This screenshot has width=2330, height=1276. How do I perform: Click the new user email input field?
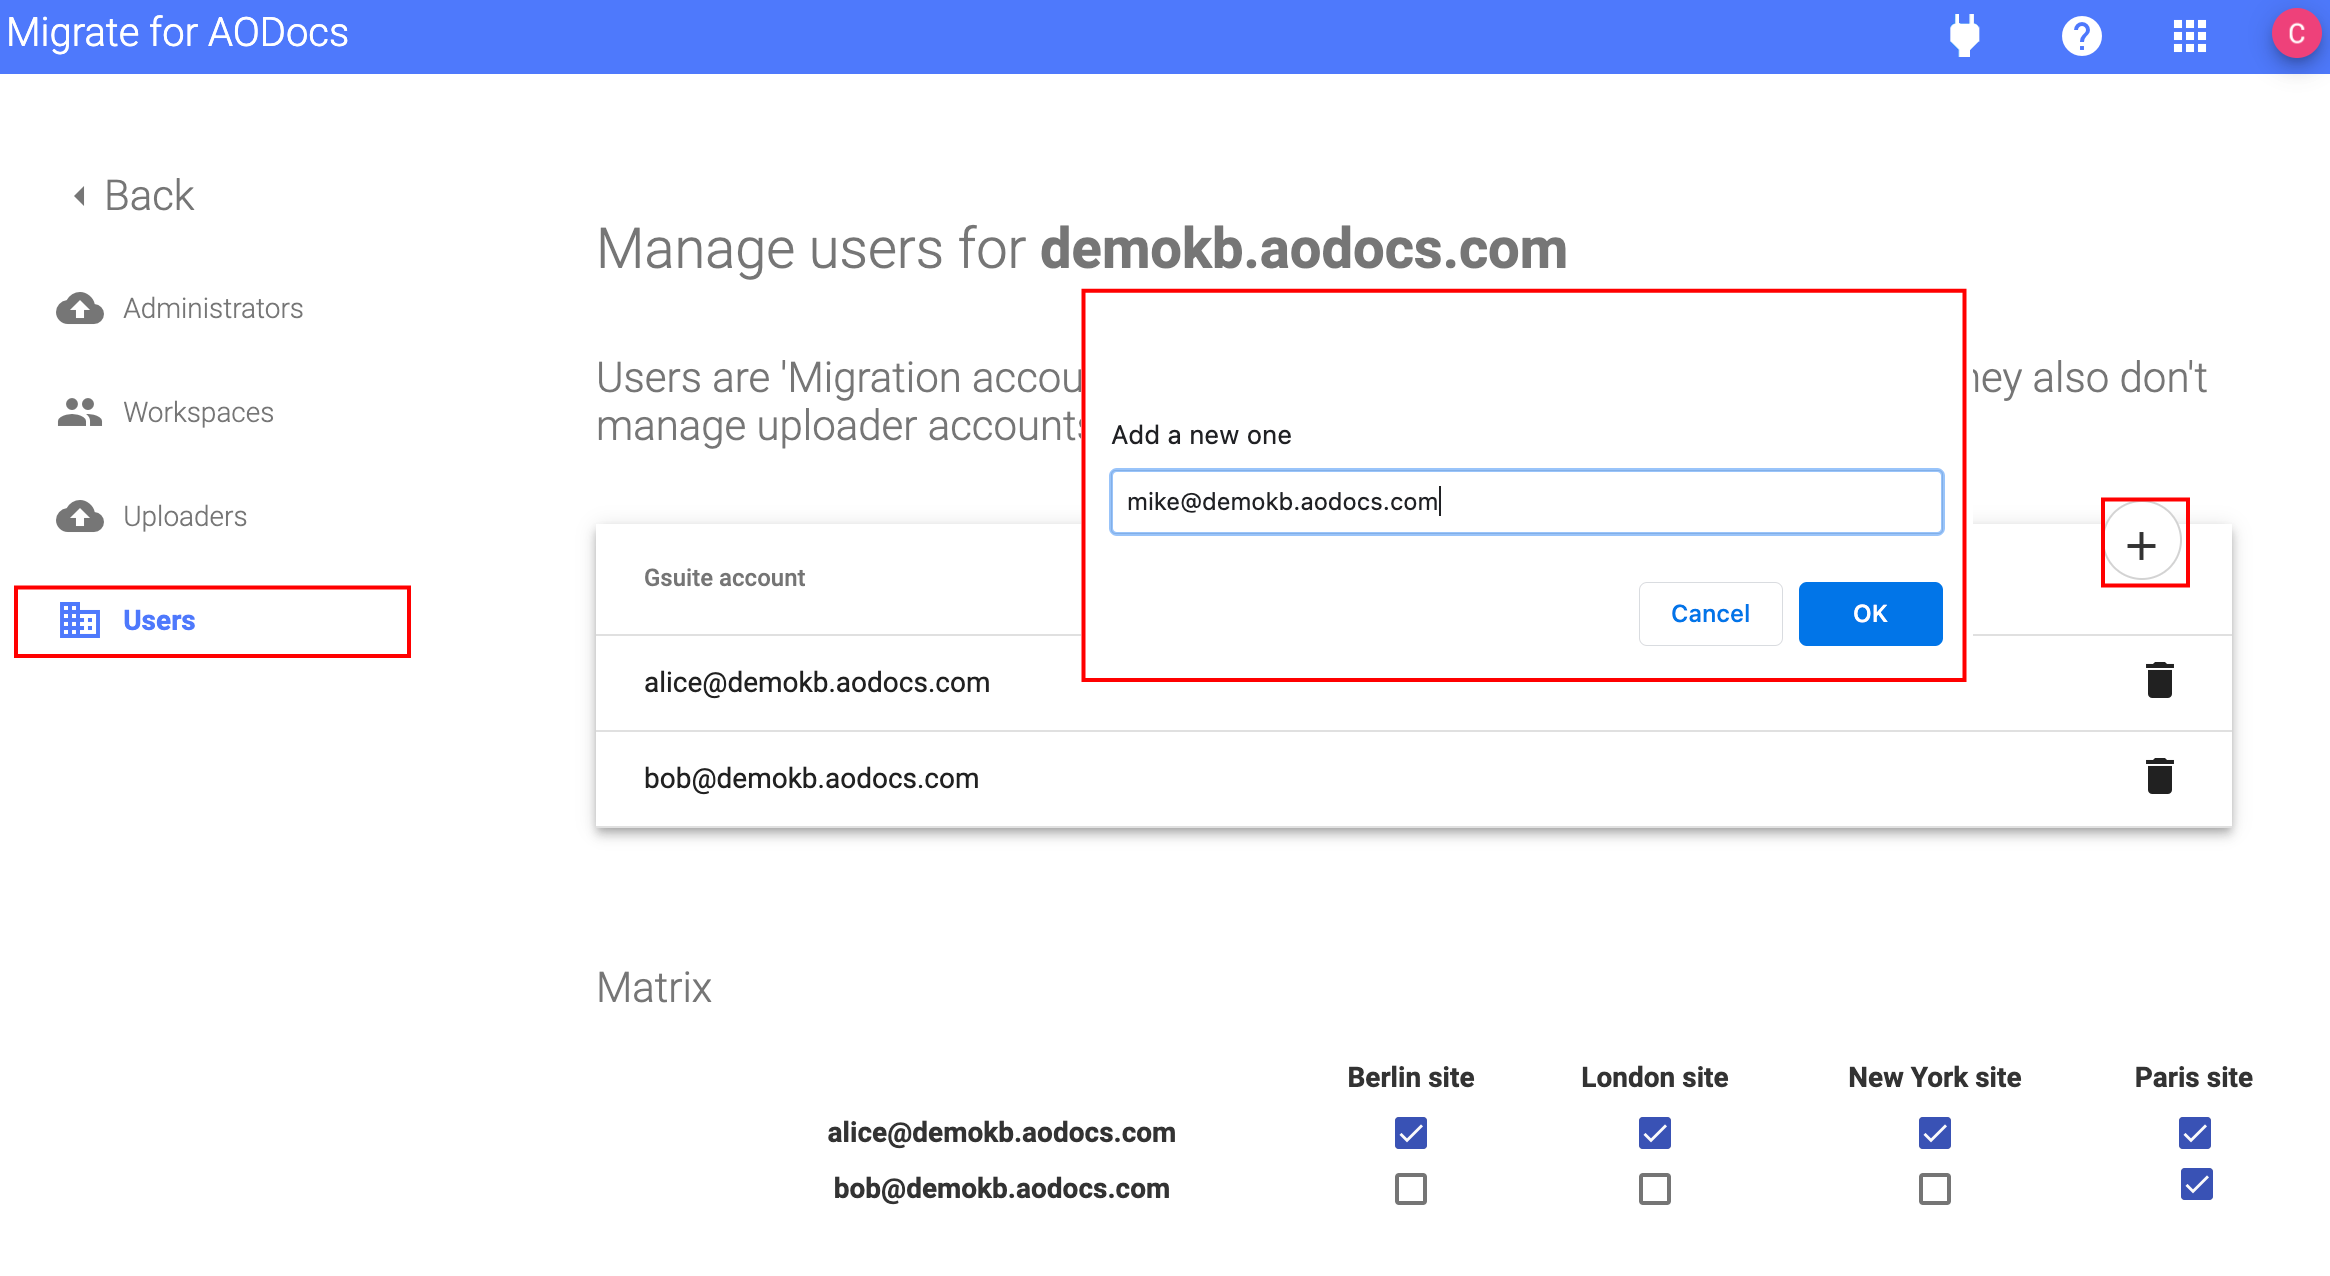click(x=1526, y=502)
